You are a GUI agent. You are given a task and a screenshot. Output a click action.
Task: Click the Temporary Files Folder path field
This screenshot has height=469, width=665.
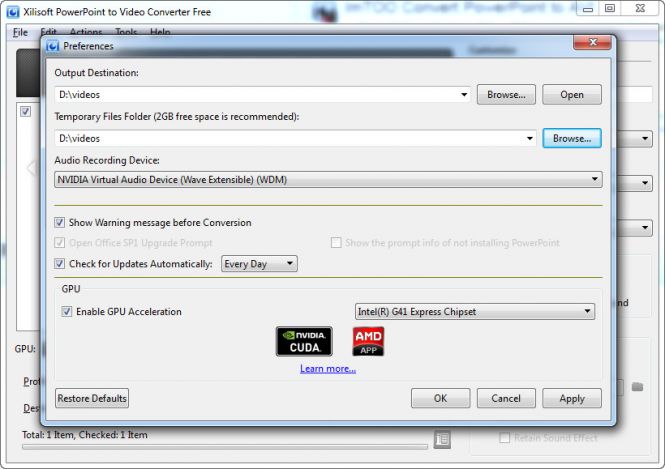pos(295,138)
